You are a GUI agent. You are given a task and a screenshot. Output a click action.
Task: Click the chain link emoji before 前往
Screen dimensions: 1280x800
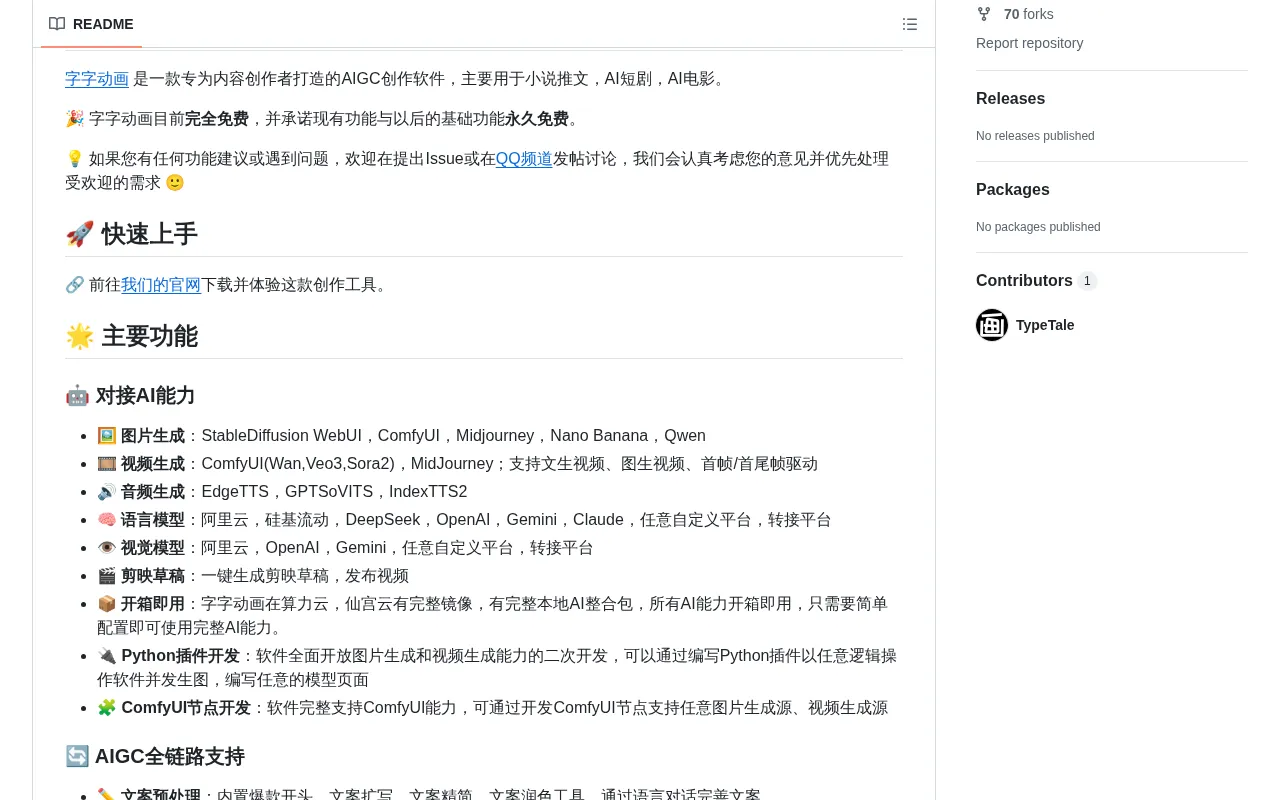[74, 285]
